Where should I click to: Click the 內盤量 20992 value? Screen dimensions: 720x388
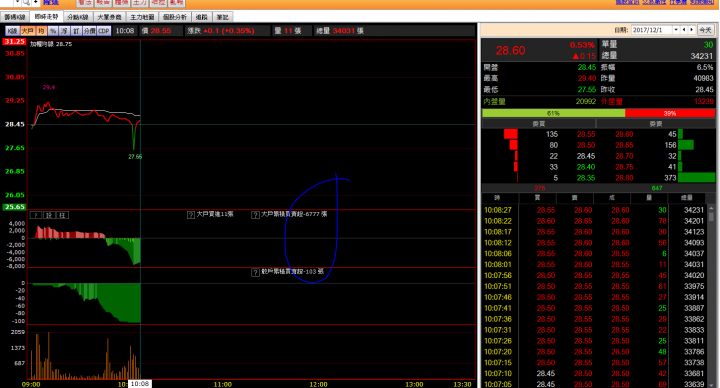click(x=586, y=101)
